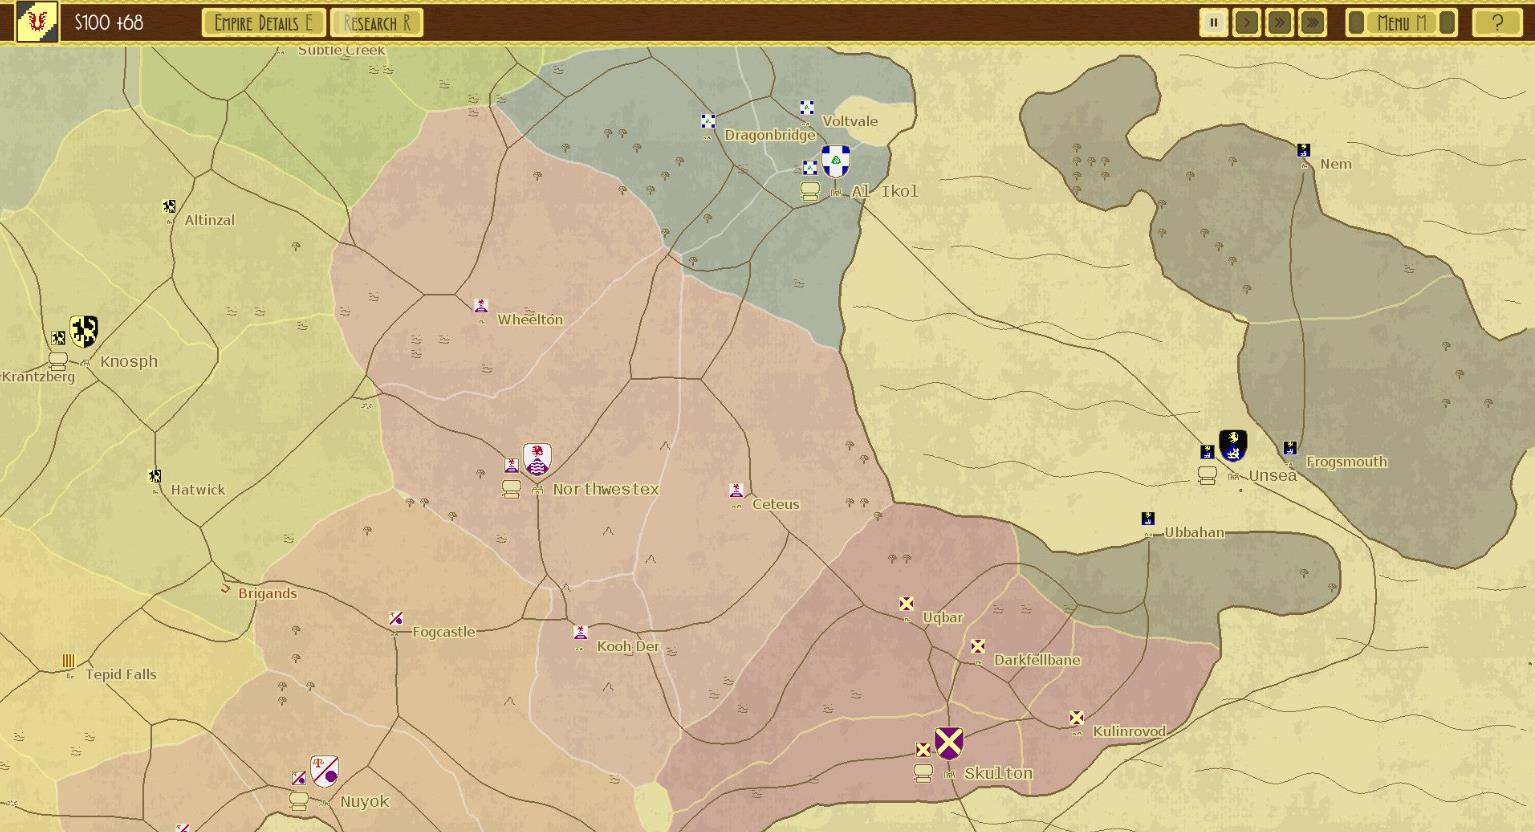Click the Brigands marker icon
This screenshot has width=1535, height=832.
226,589
